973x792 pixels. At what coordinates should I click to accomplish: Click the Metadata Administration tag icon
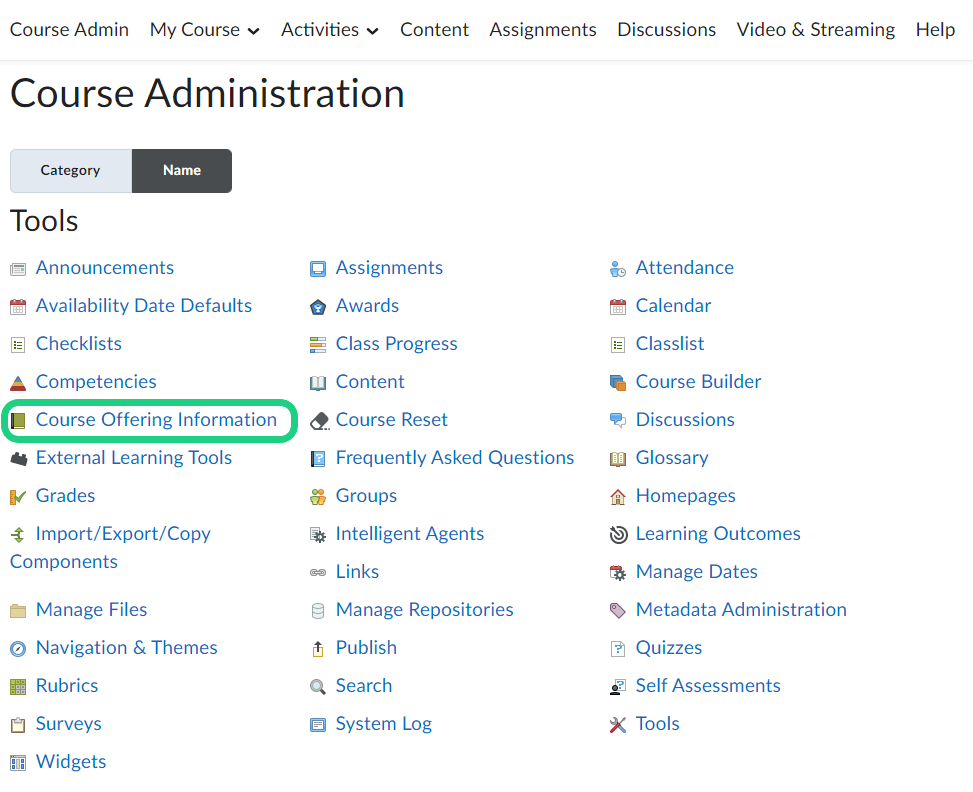(618, 611)
